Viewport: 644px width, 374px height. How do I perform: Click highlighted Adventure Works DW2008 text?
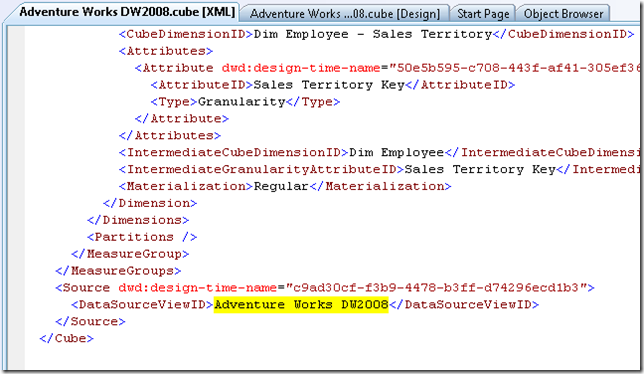click(301, 305)
